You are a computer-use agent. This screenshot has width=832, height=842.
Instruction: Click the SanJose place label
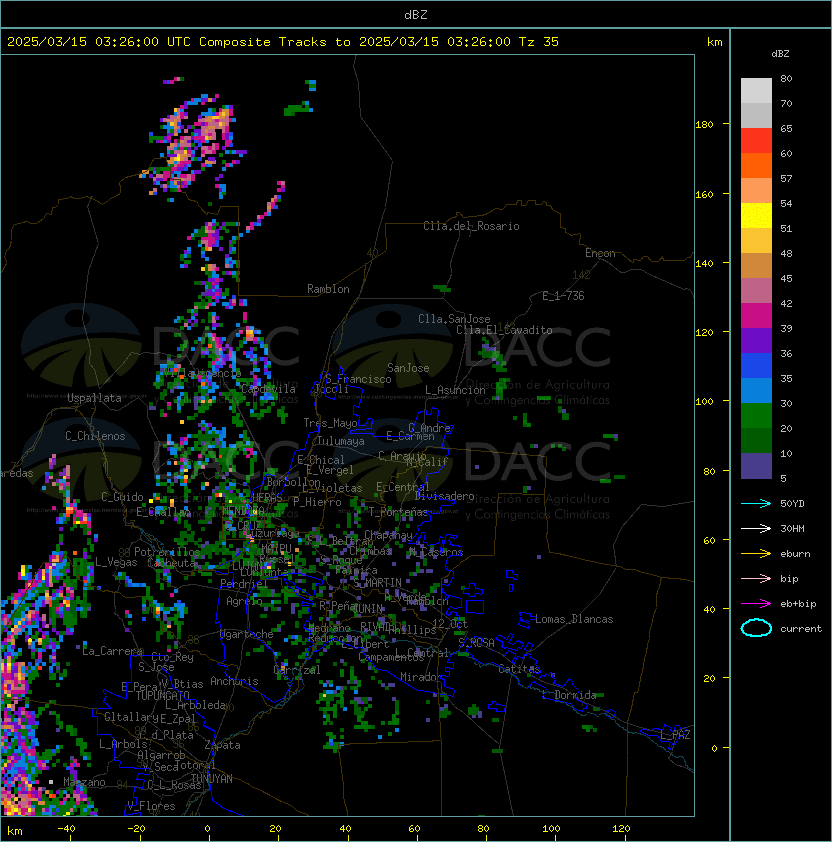(408, 368)
